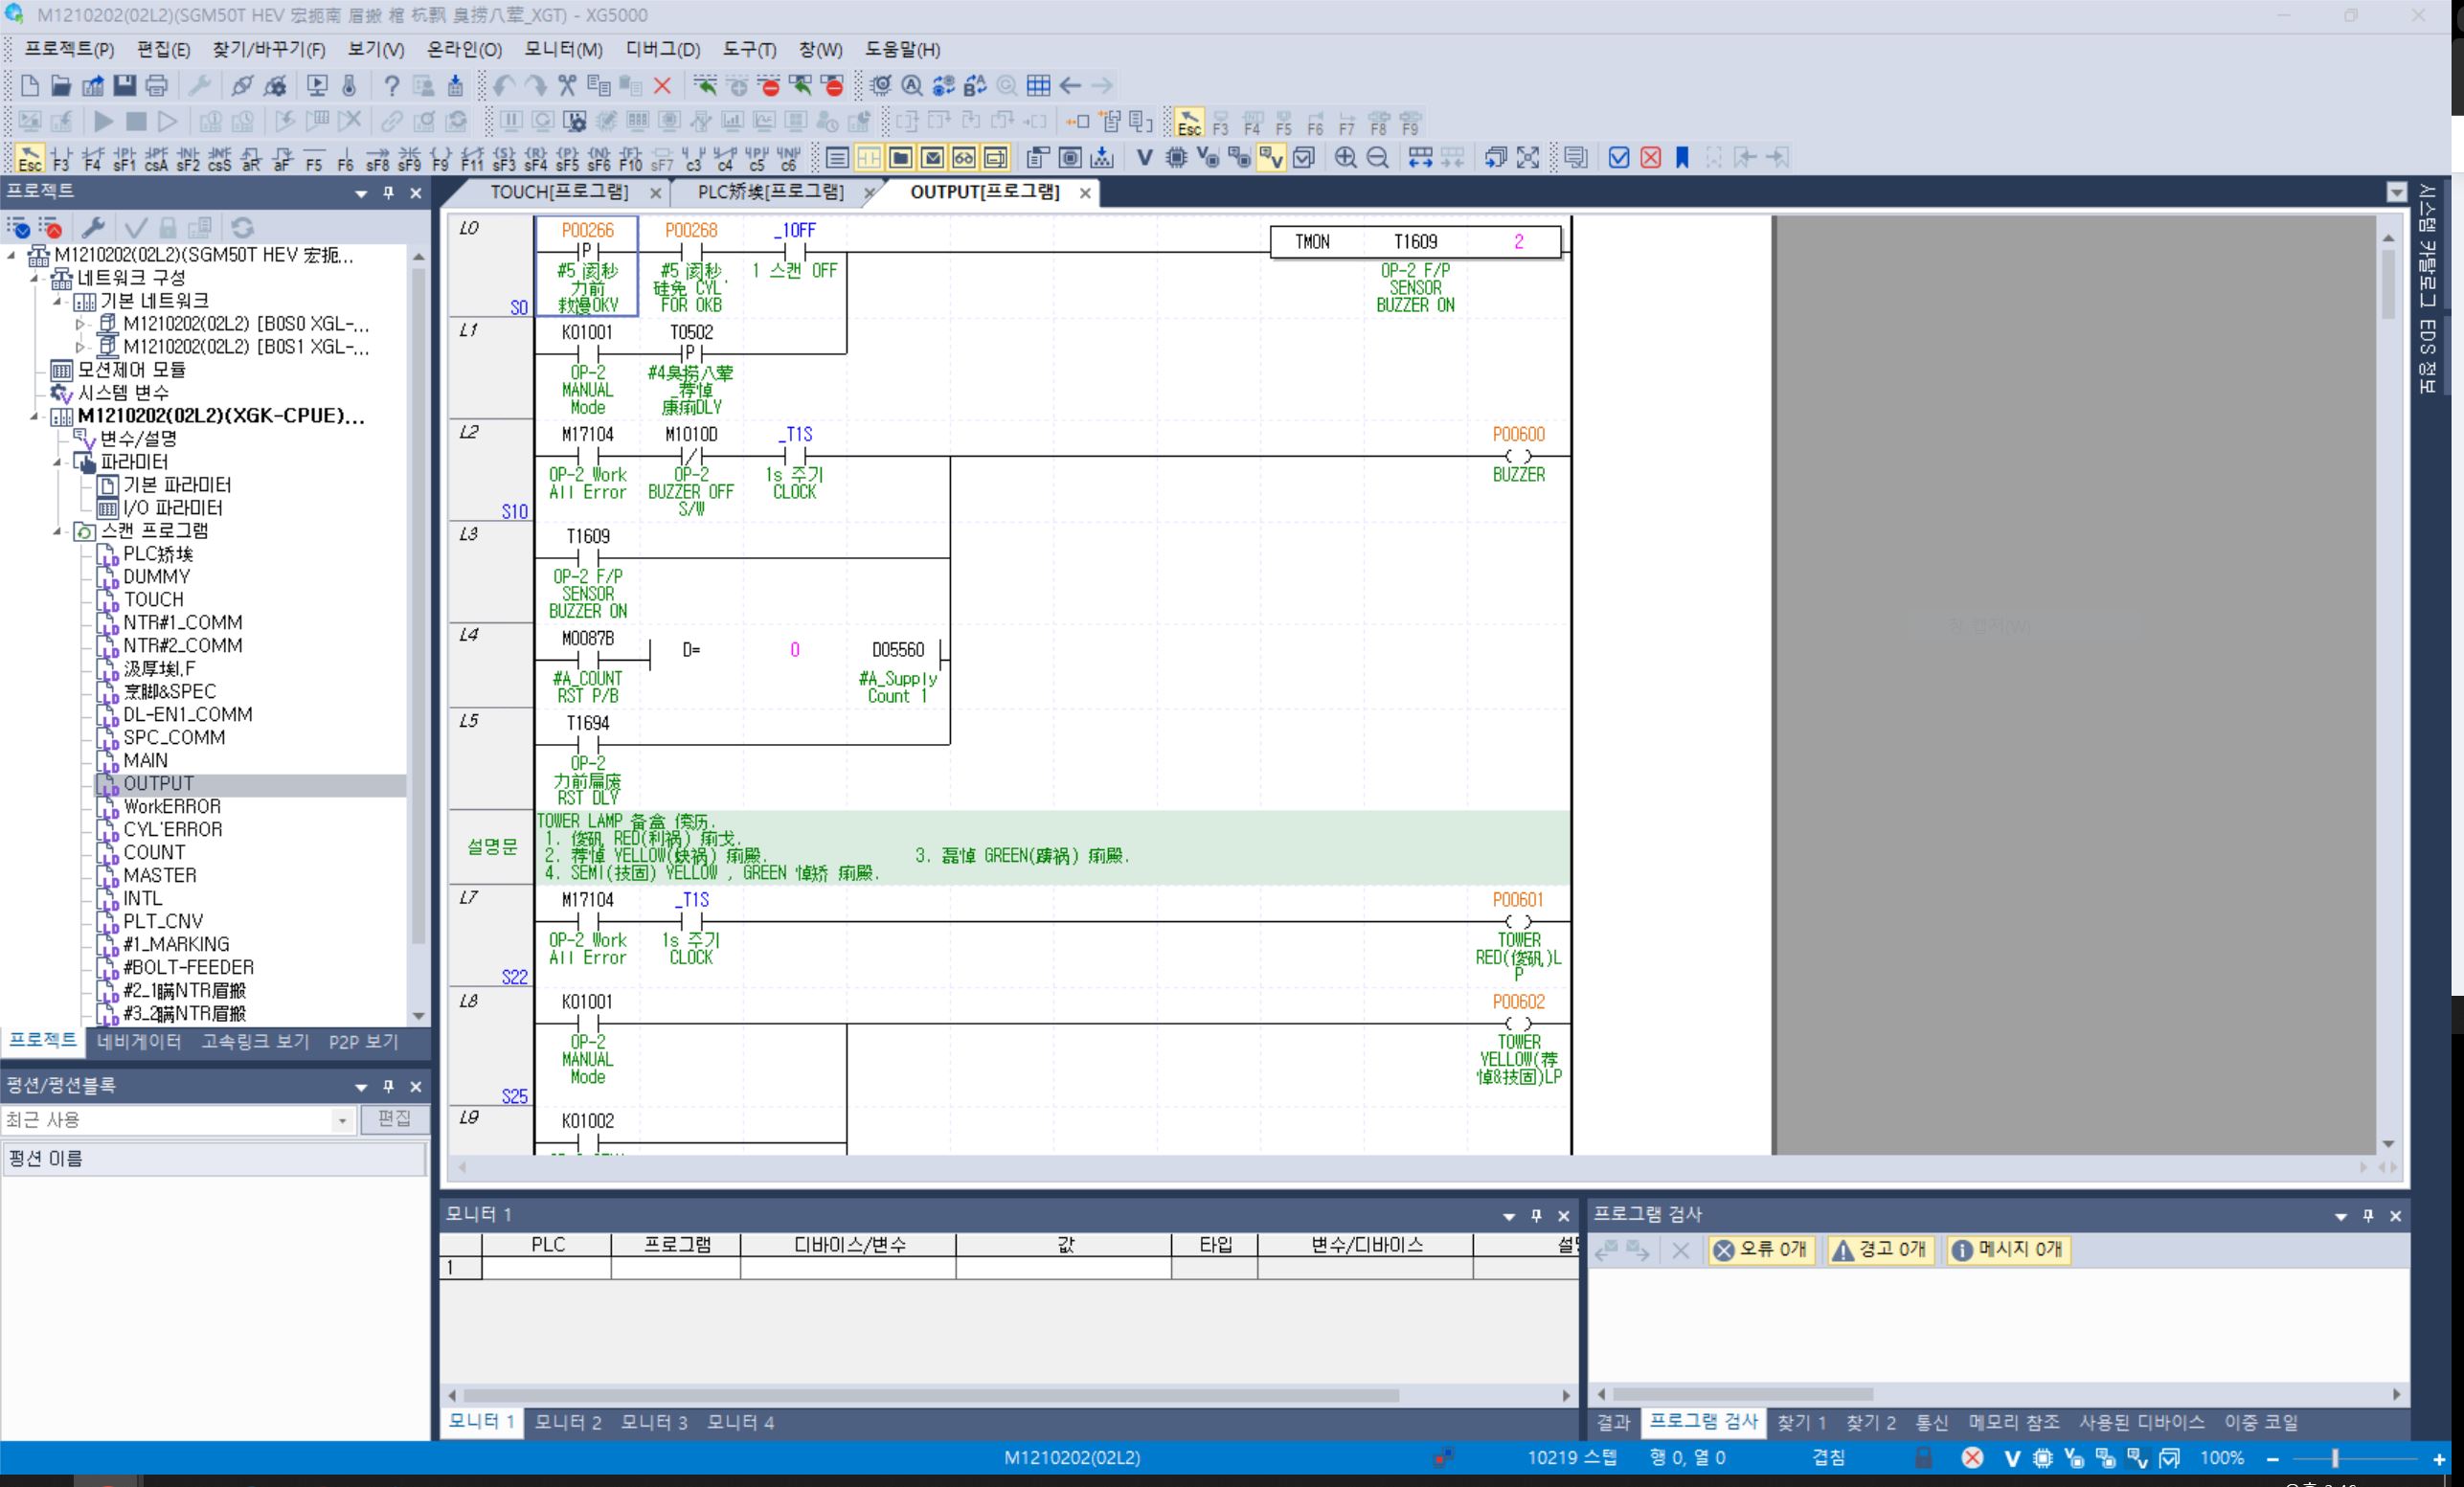Collapse the 스캔 프로그램 tree node
Screen dimensions: 2464x1487
(57, 531)
